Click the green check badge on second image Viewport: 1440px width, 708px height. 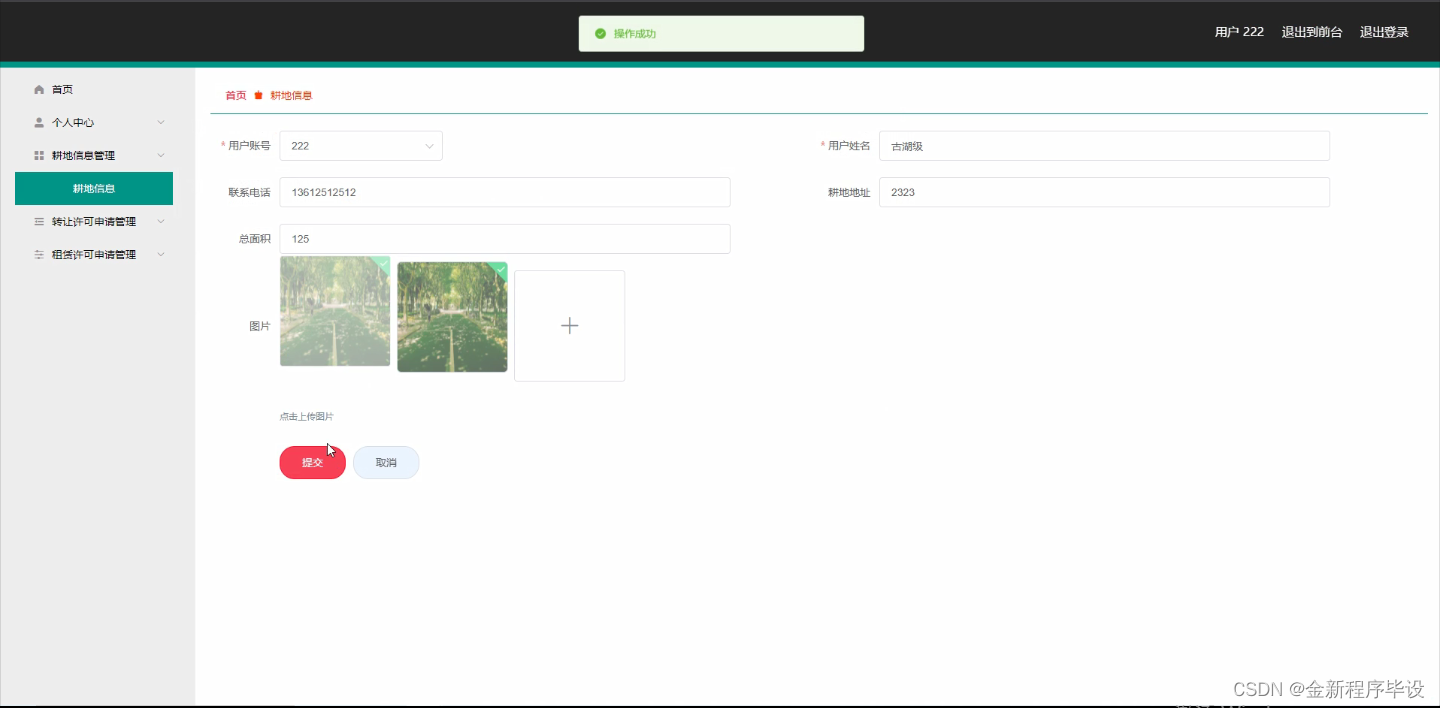pos(499,269)
